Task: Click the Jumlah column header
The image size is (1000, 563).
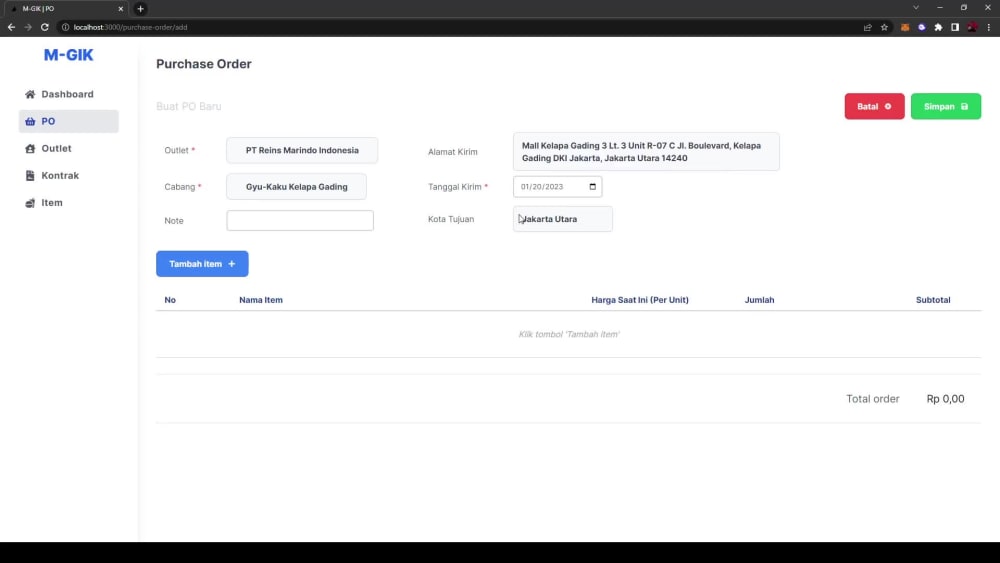Action: [x=760, y=300]
